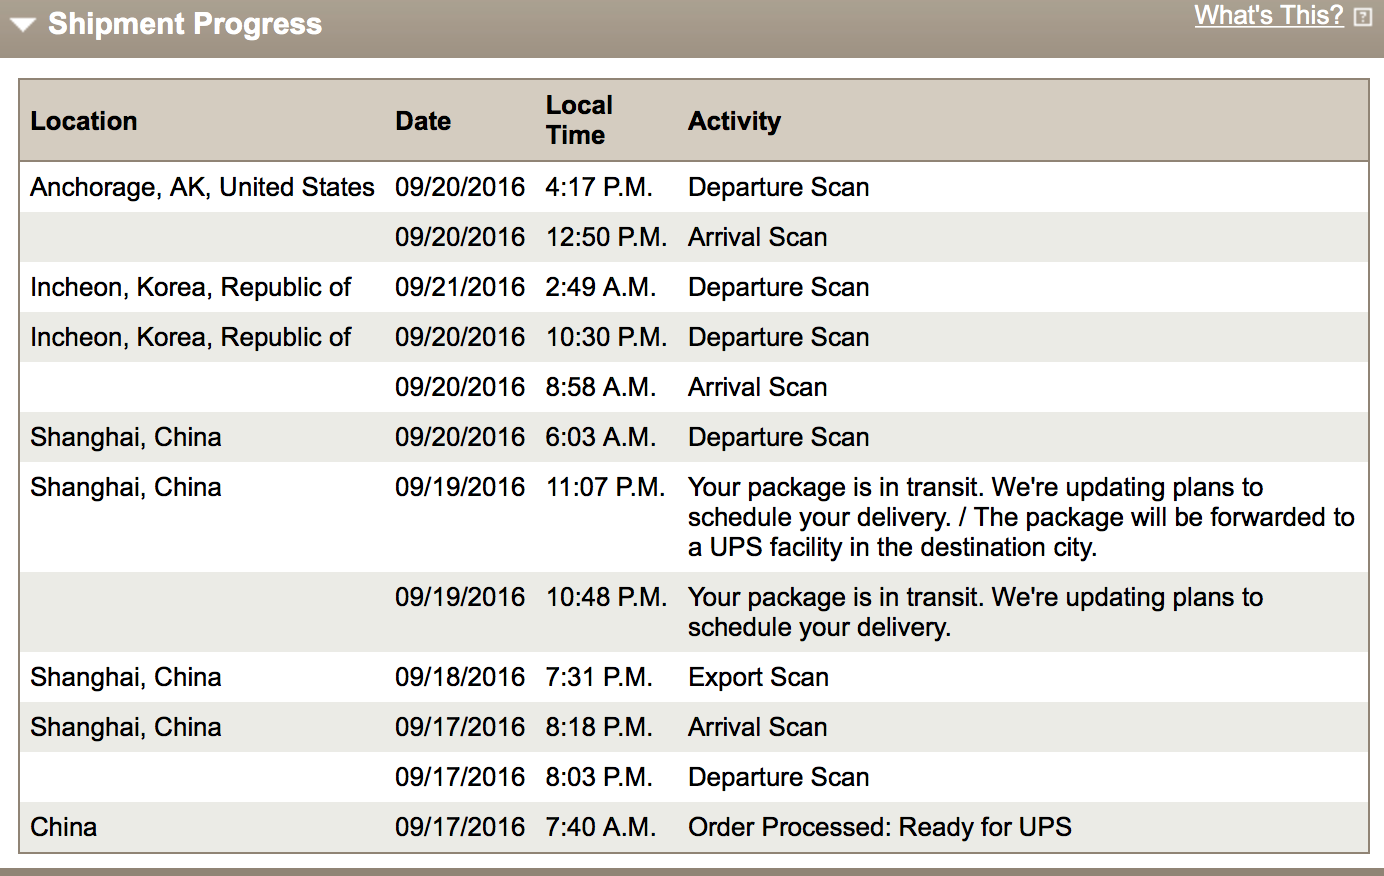1384x876 pixels.
Task: Click the help icon beside What's This?
Action: coord(1363,17)
